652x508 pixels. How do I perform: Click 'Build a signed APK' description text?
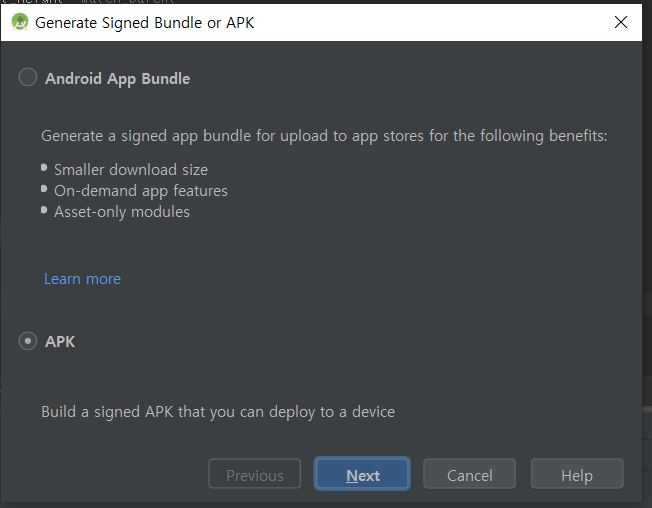[x=218, y=412]
